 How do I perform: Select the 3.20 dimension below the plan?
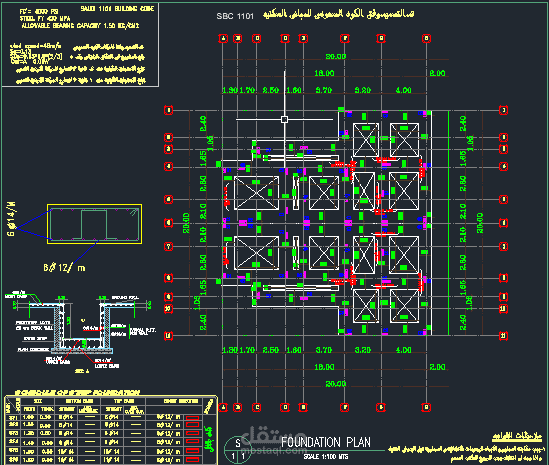tap(363, 350)
